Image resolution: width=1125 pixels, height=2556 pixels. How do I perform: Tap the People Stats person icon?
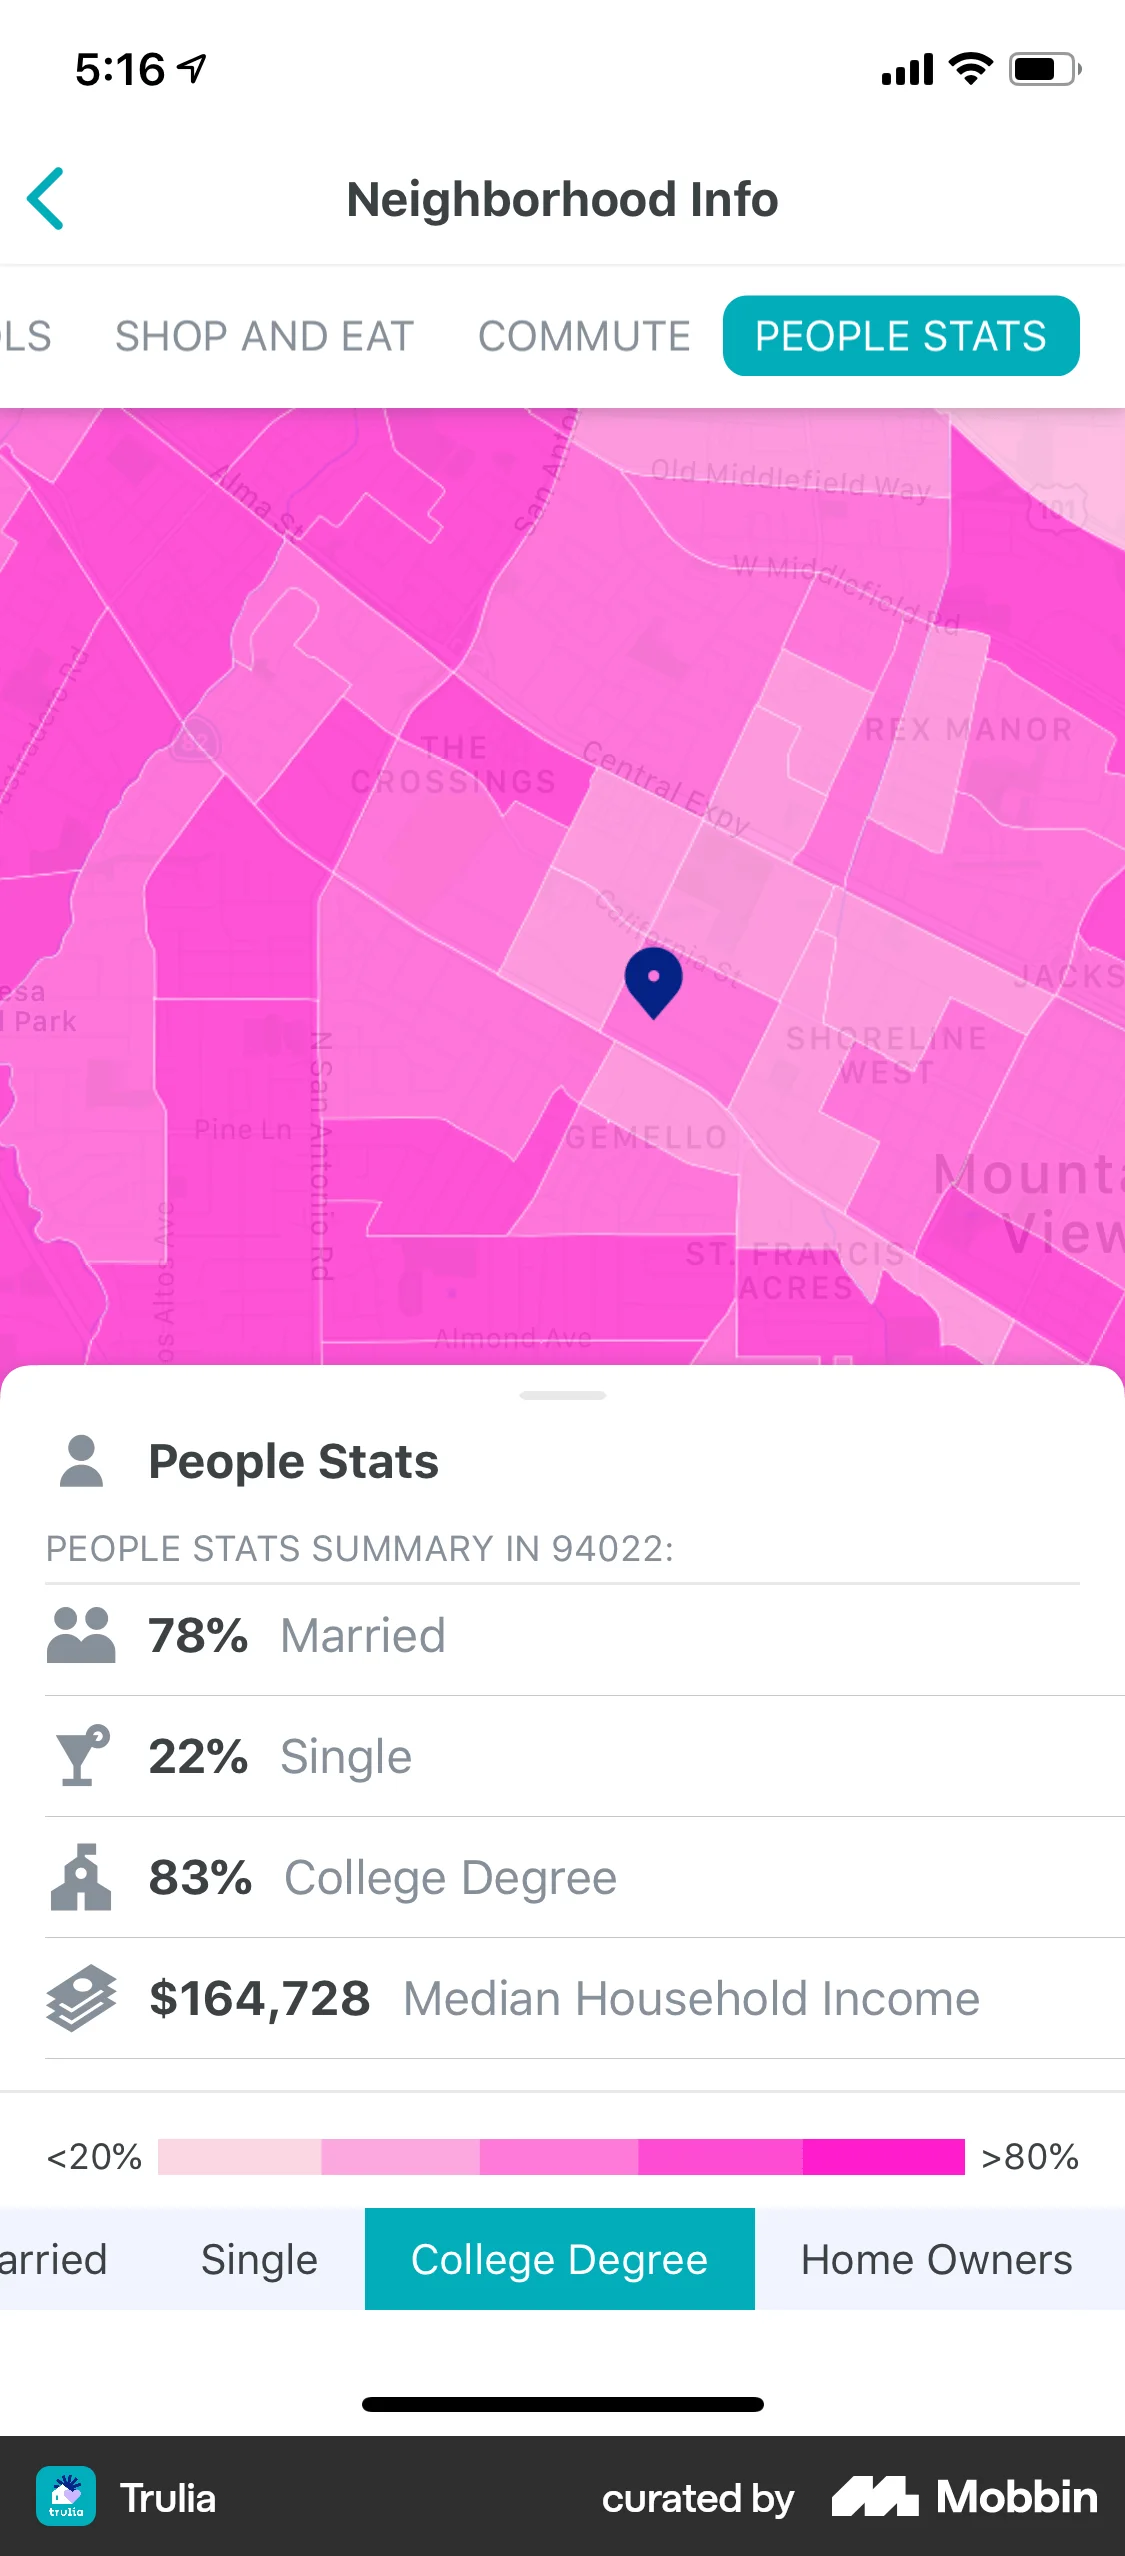(82, 1461)
